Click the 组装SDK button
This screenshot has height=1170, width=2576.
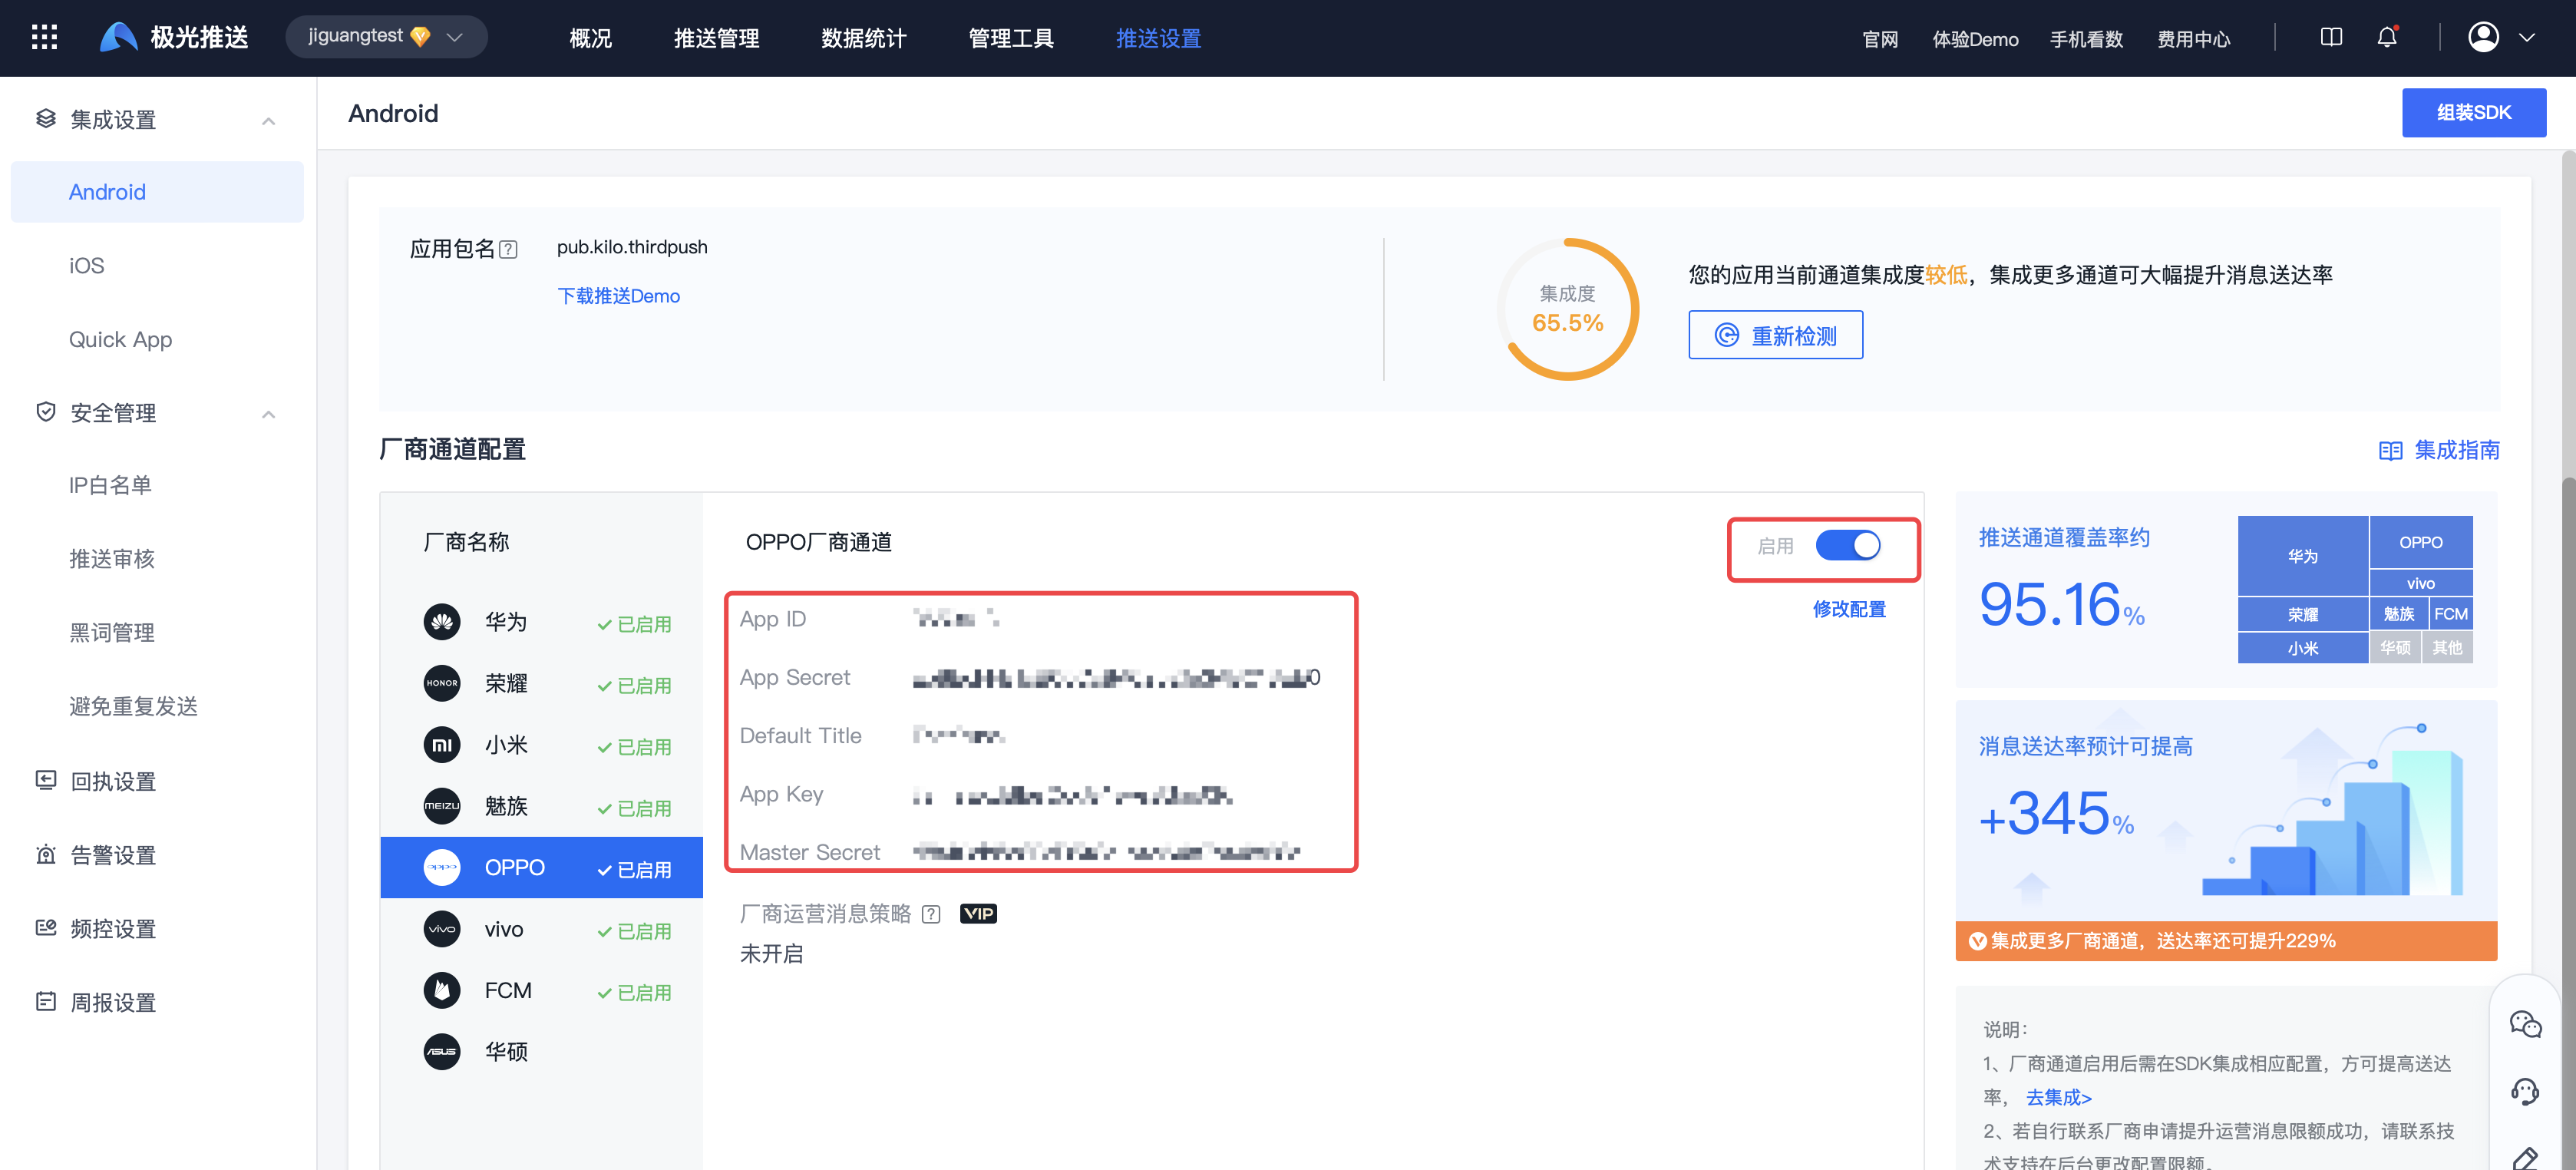(x=2474, y=113)
